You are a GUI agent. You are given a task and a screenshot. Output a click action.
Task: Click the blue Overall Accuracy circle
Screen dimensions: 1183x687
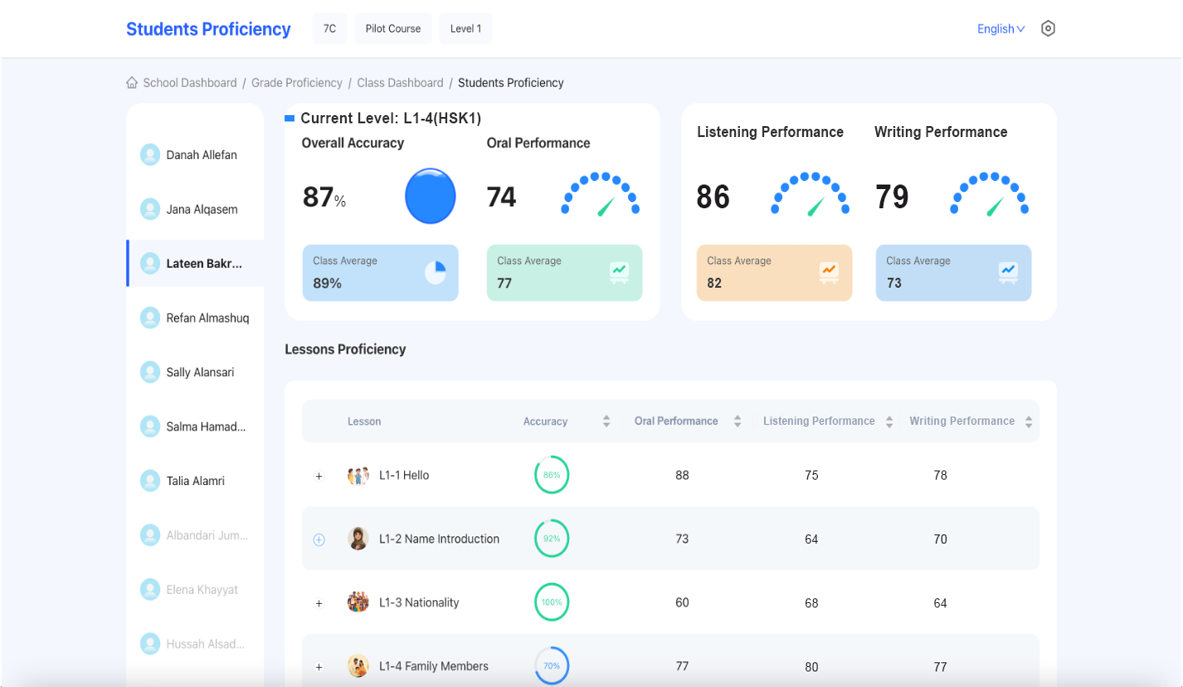pyautogui.click(x=430, y=196)
